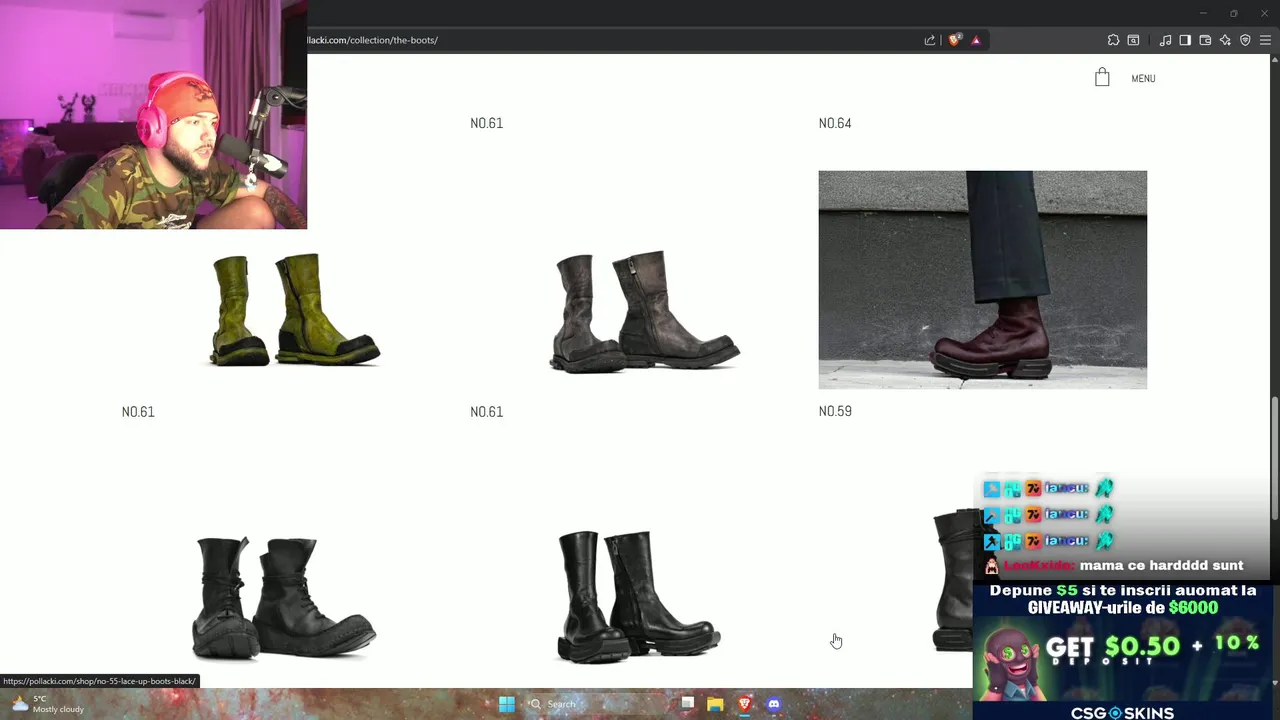
Task: Open the shopping bag cart icon
Action: [1102, 77]
